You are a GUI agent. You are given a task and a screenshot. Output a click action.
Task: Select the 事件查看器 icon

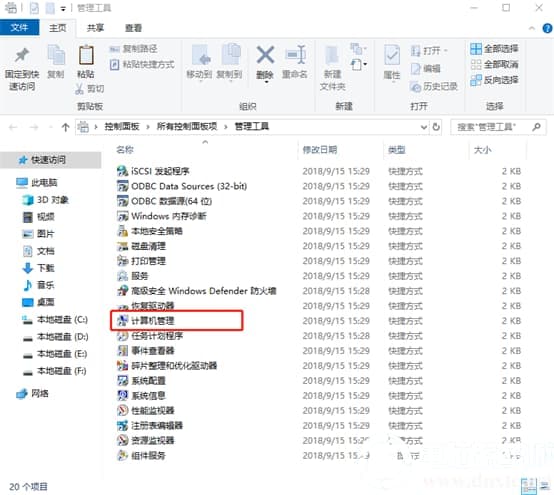point(122,351)
